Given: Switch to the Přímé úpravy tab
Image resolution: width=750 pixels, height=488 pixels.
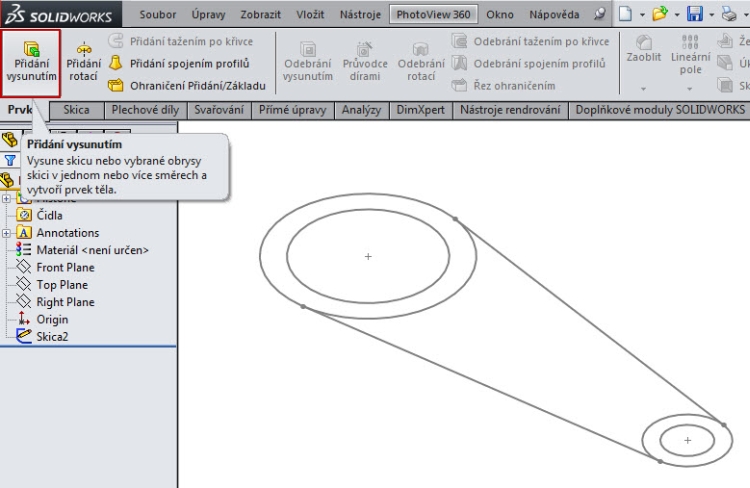Looking at the screenshot, I should [x=293, y=110].
